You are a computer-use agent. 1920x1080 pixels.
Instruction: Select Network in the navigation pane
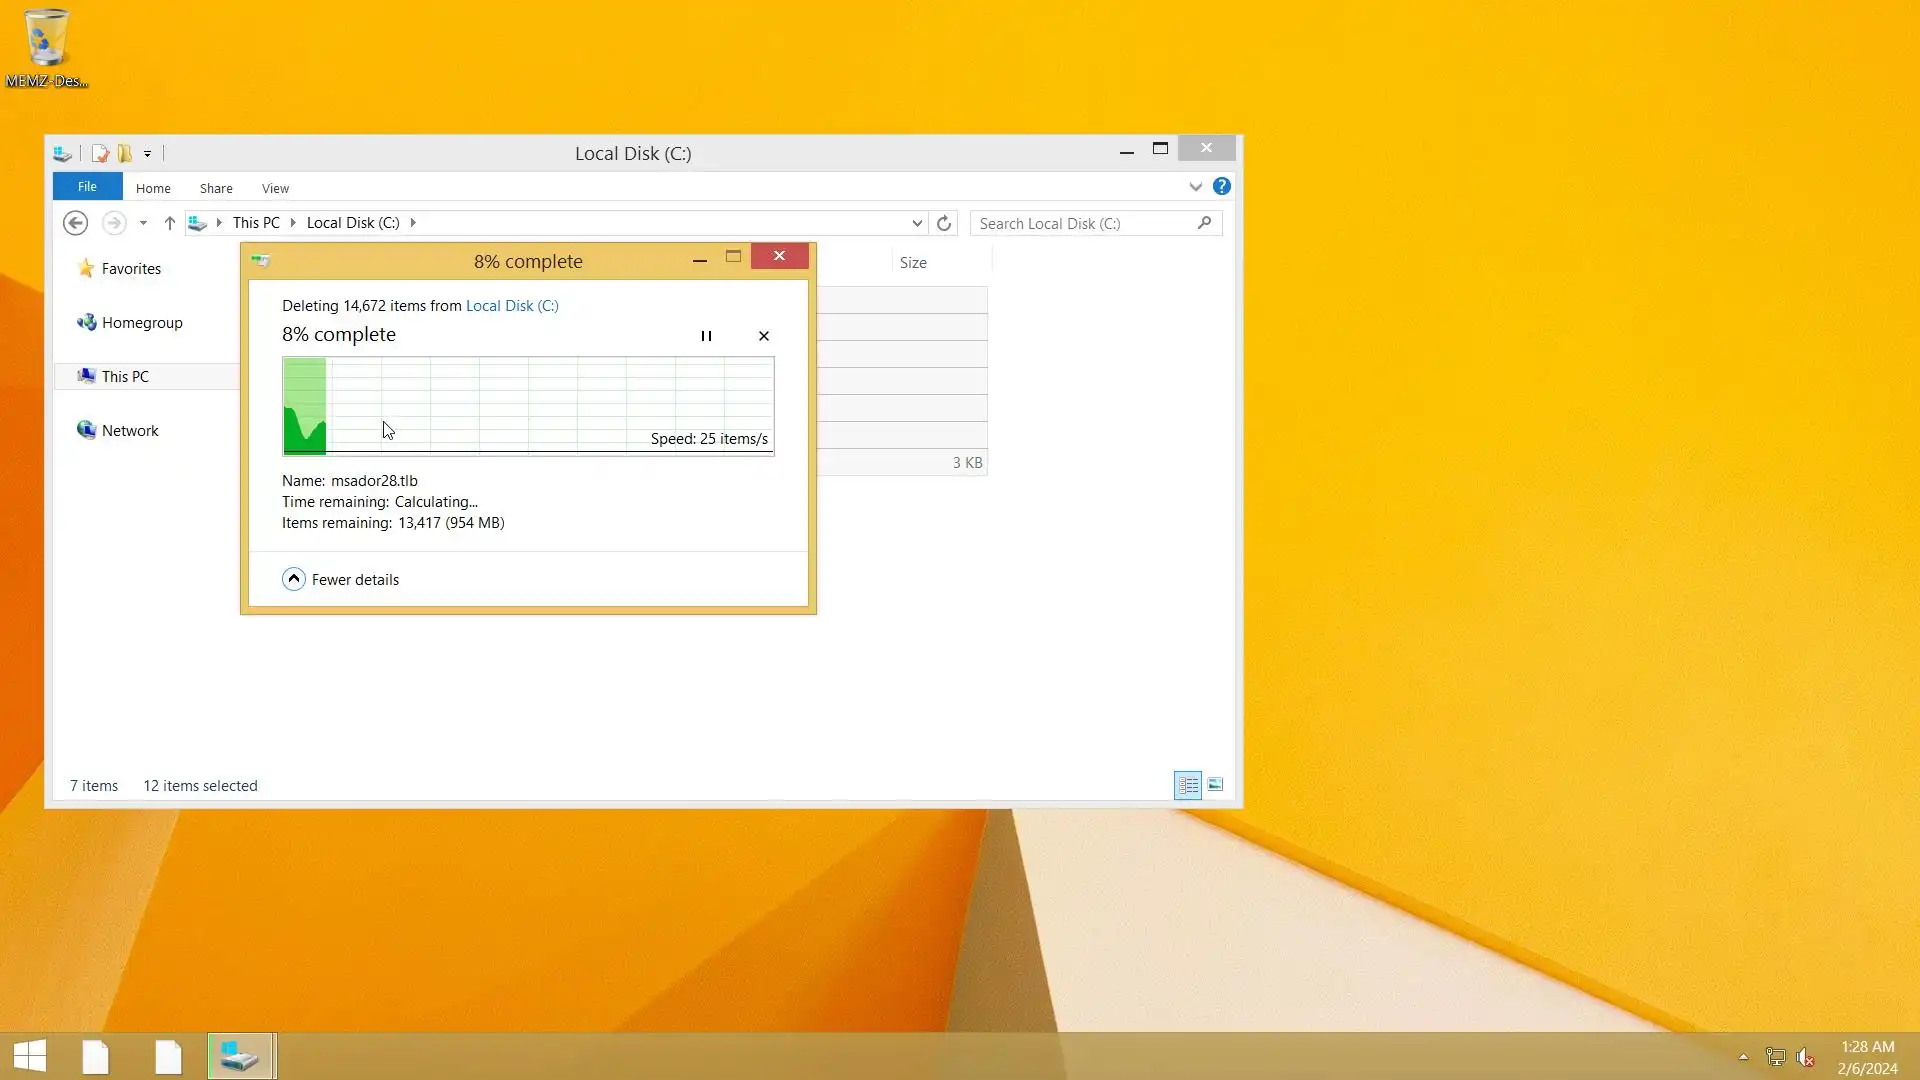tap(130, 431)
